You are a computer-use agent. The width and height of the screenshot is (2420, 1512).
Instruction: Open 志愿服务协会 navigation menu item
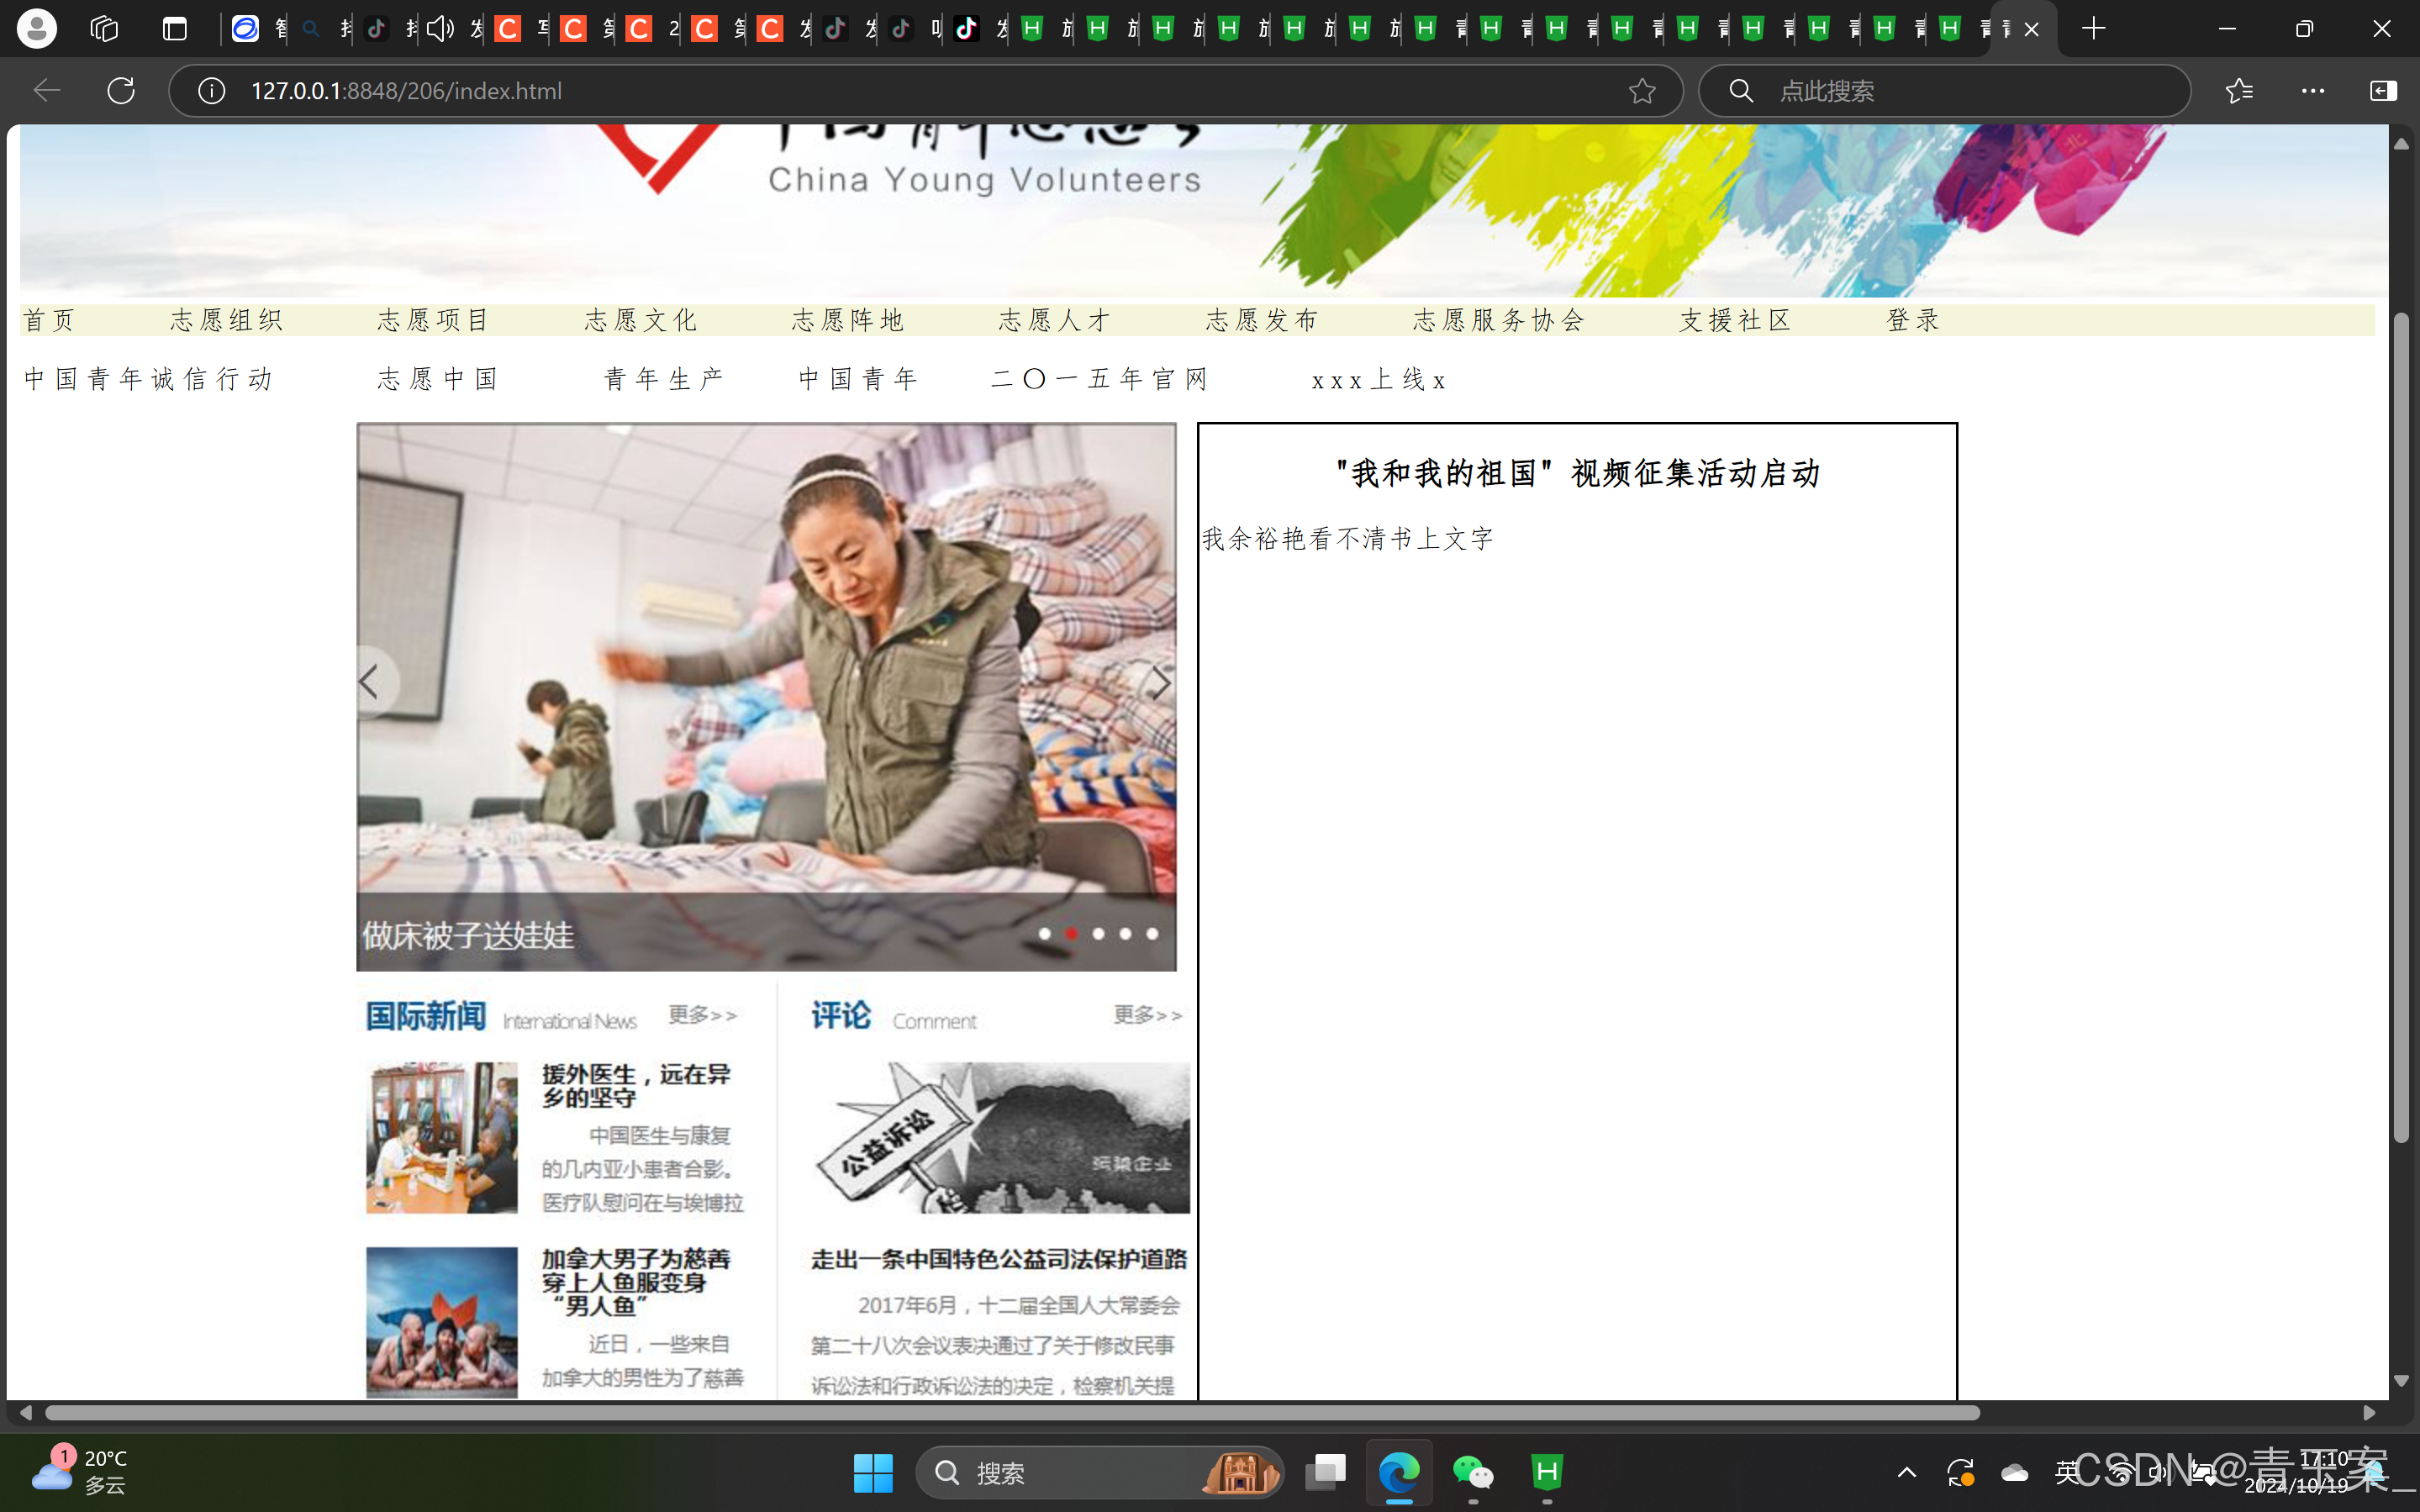1498,320
